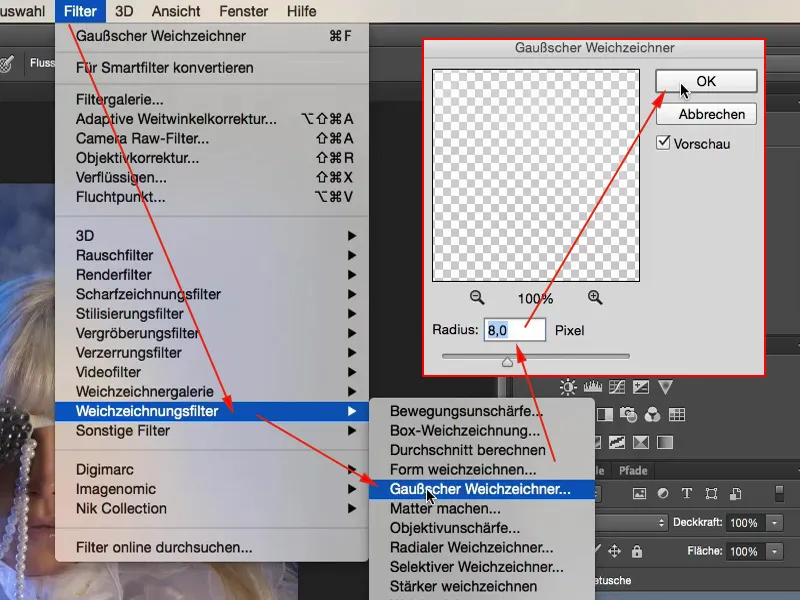Click the Fläche 100% value field
Screen dimensions: 800x600
pyautogui.click(x=745, y=551)
